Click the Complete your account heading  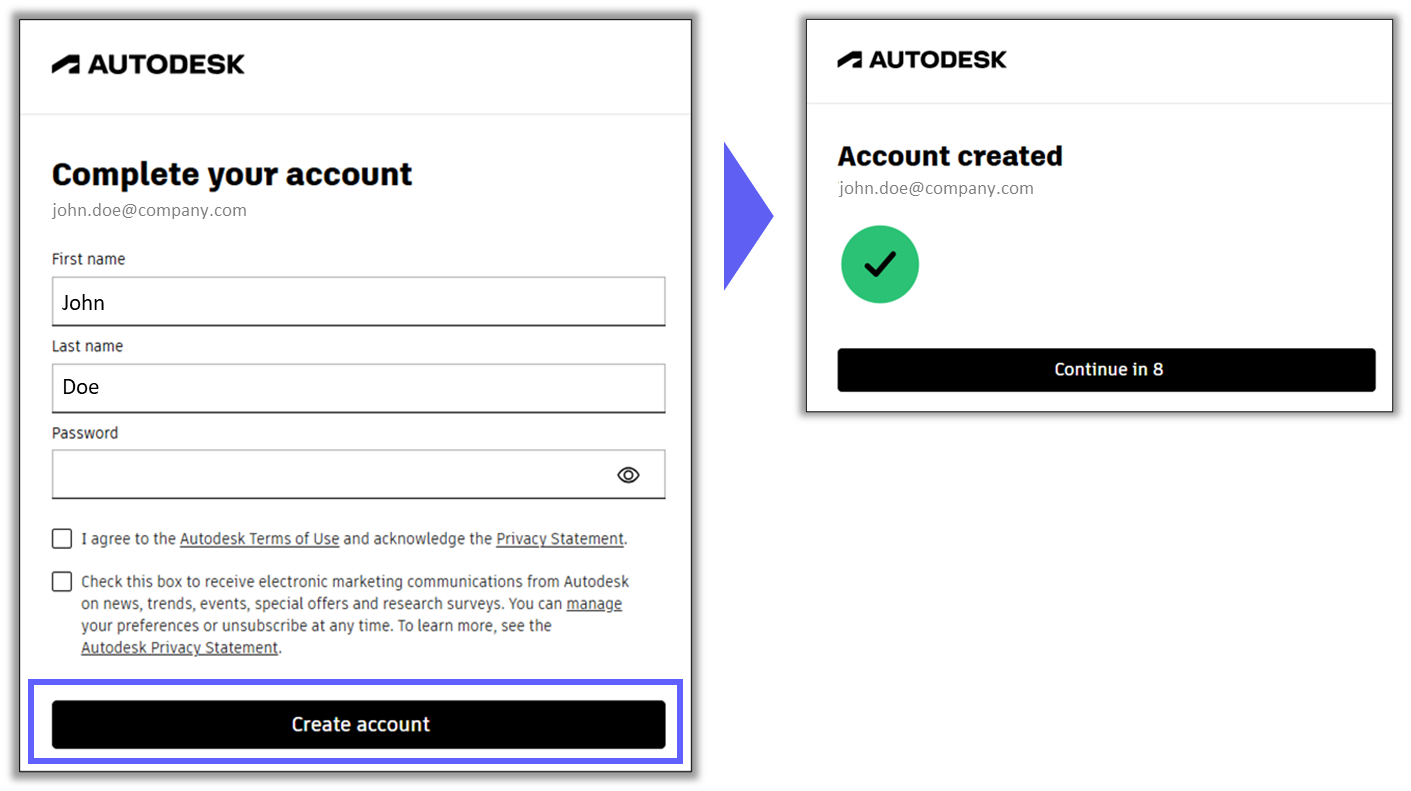click(232, 175)
